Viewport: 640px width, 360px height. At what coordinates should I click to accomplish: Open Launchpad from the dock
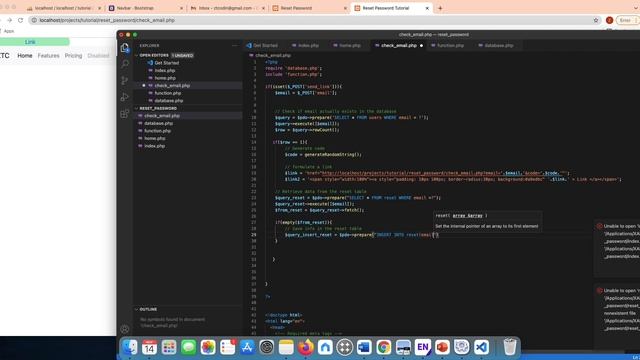point(169,347)
